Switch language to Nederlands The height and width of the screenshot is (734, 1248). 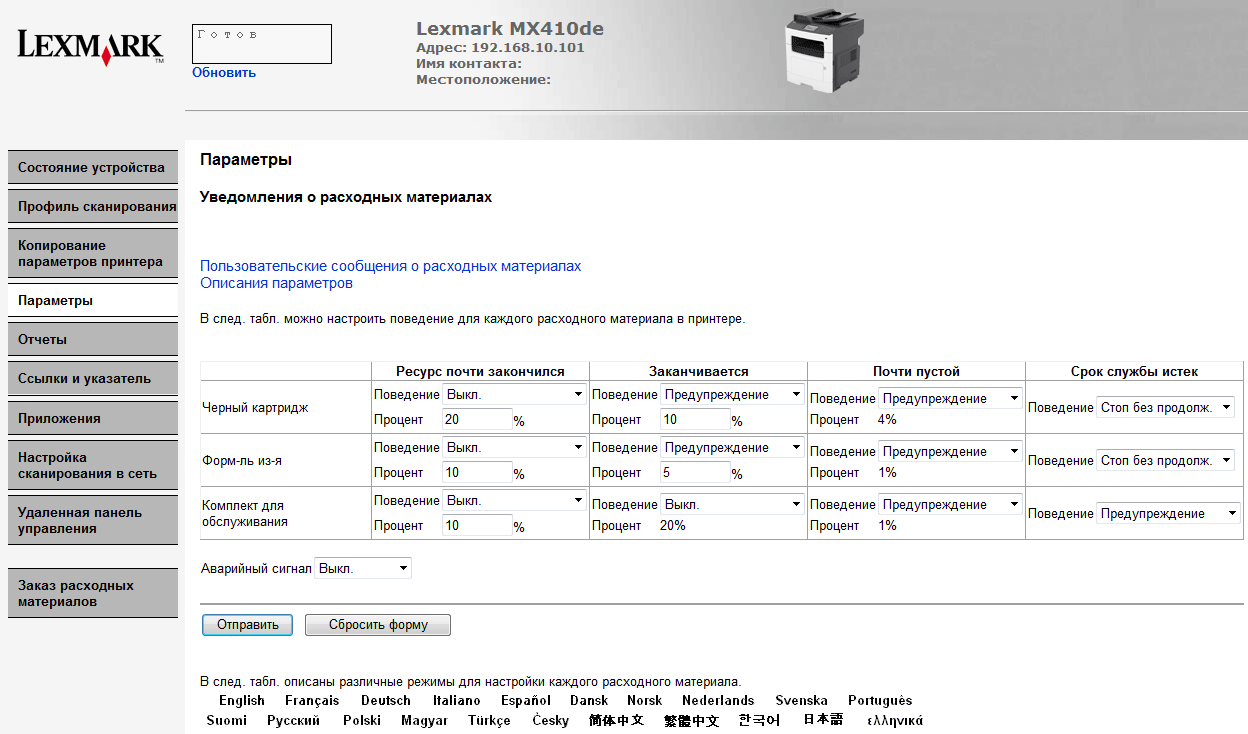718,700
